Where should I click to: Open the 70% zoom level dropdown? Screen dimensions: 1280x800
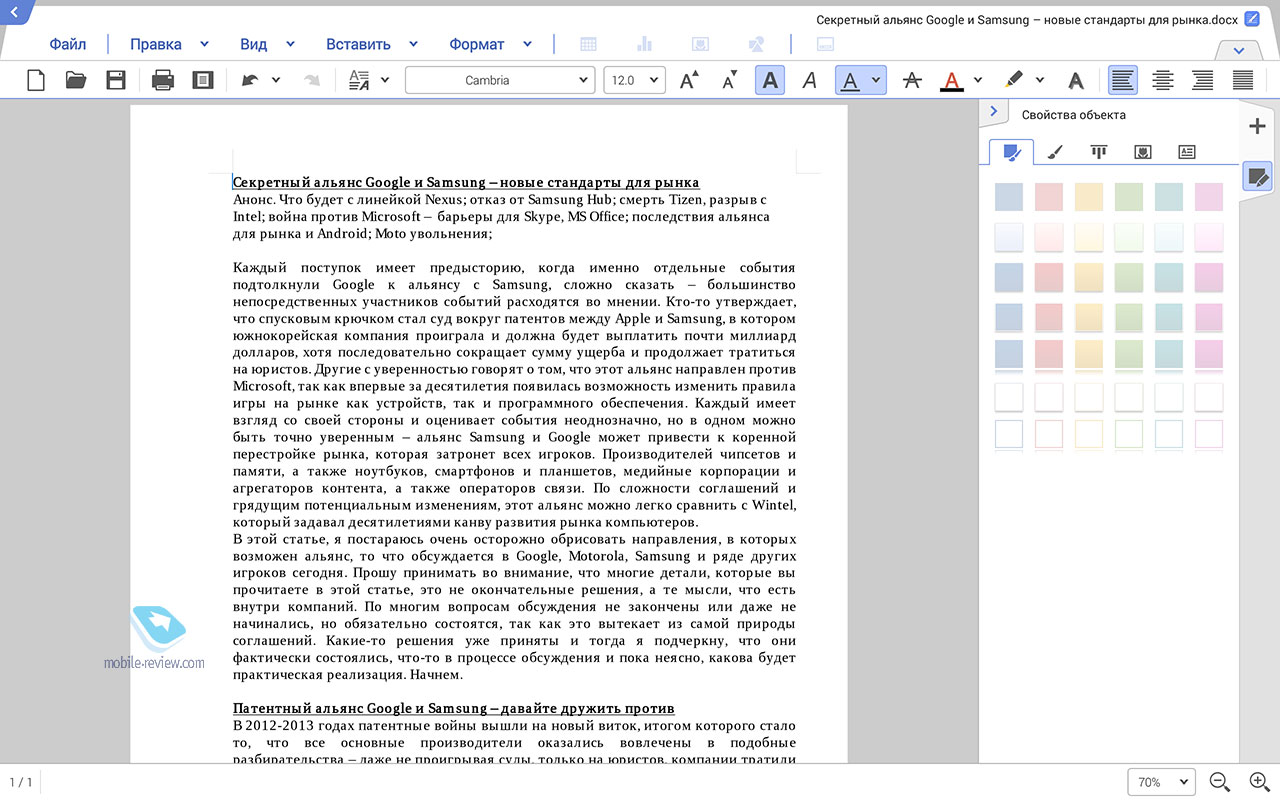click(x=1161, y=782)
